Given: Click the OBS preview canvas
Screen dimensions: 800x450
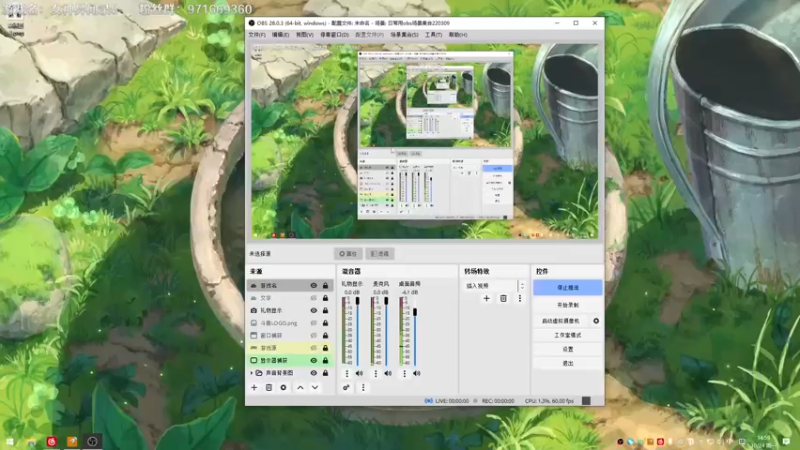Looking at the screenshot, I should click(x=424, y=141).
